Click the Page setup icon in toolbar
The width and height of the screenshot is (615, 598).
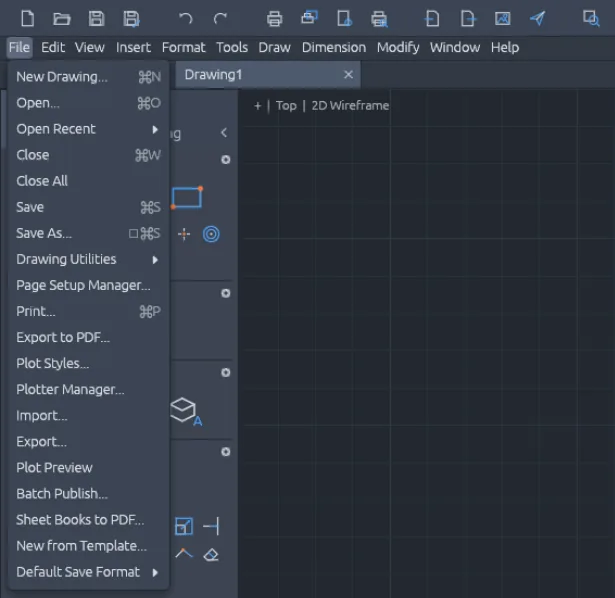coord(344,18)
